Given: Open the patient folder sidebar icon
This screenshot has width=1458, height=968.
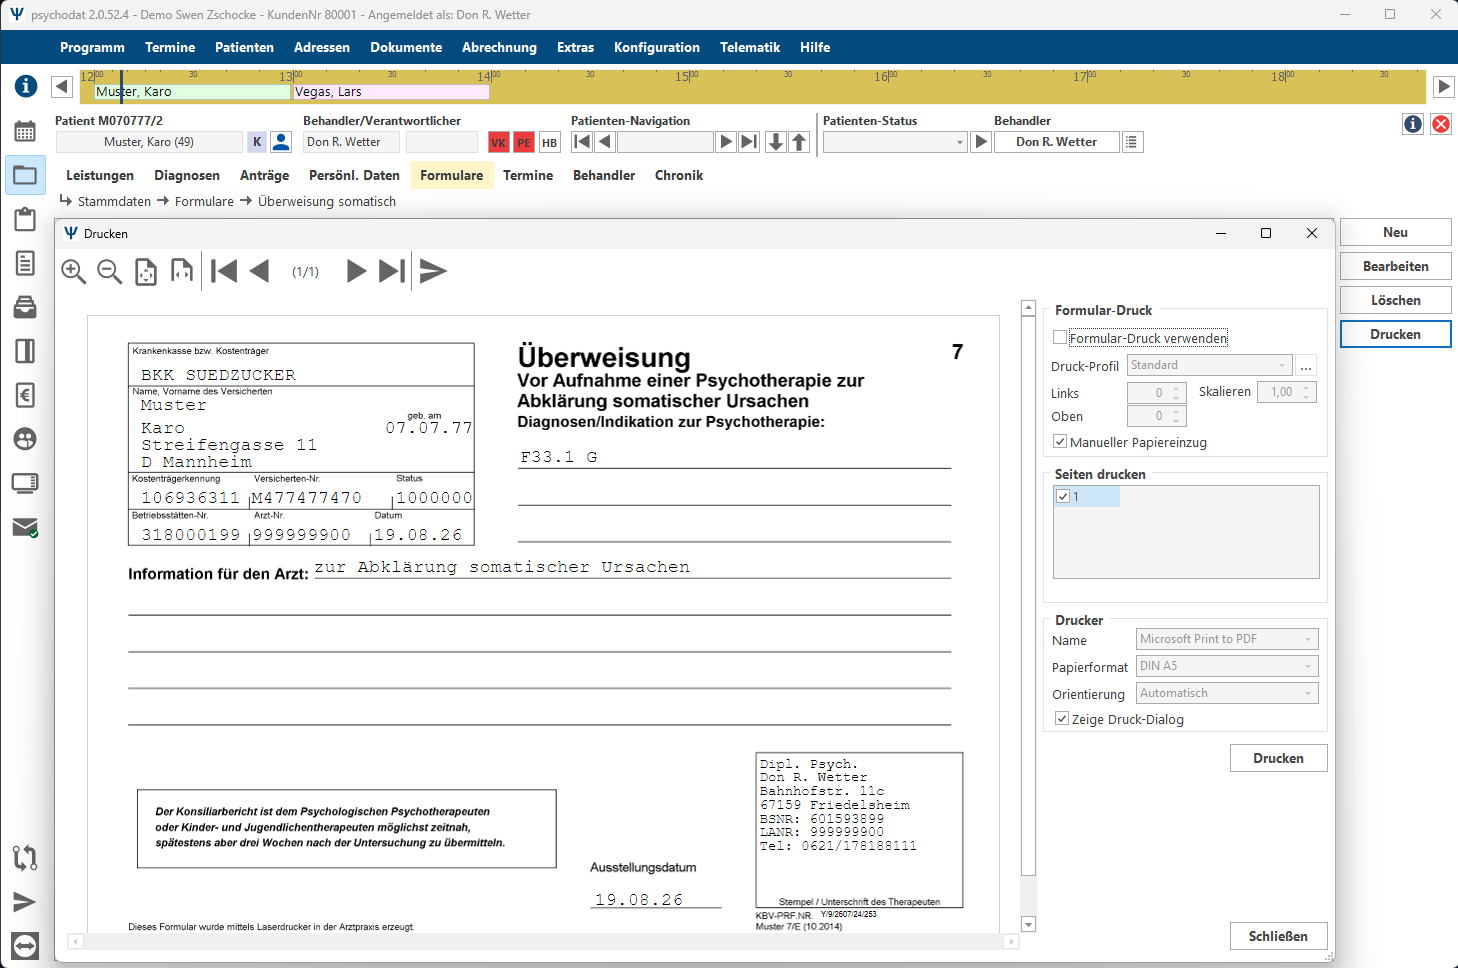Looking at the screenshot, I should (25, 176).
